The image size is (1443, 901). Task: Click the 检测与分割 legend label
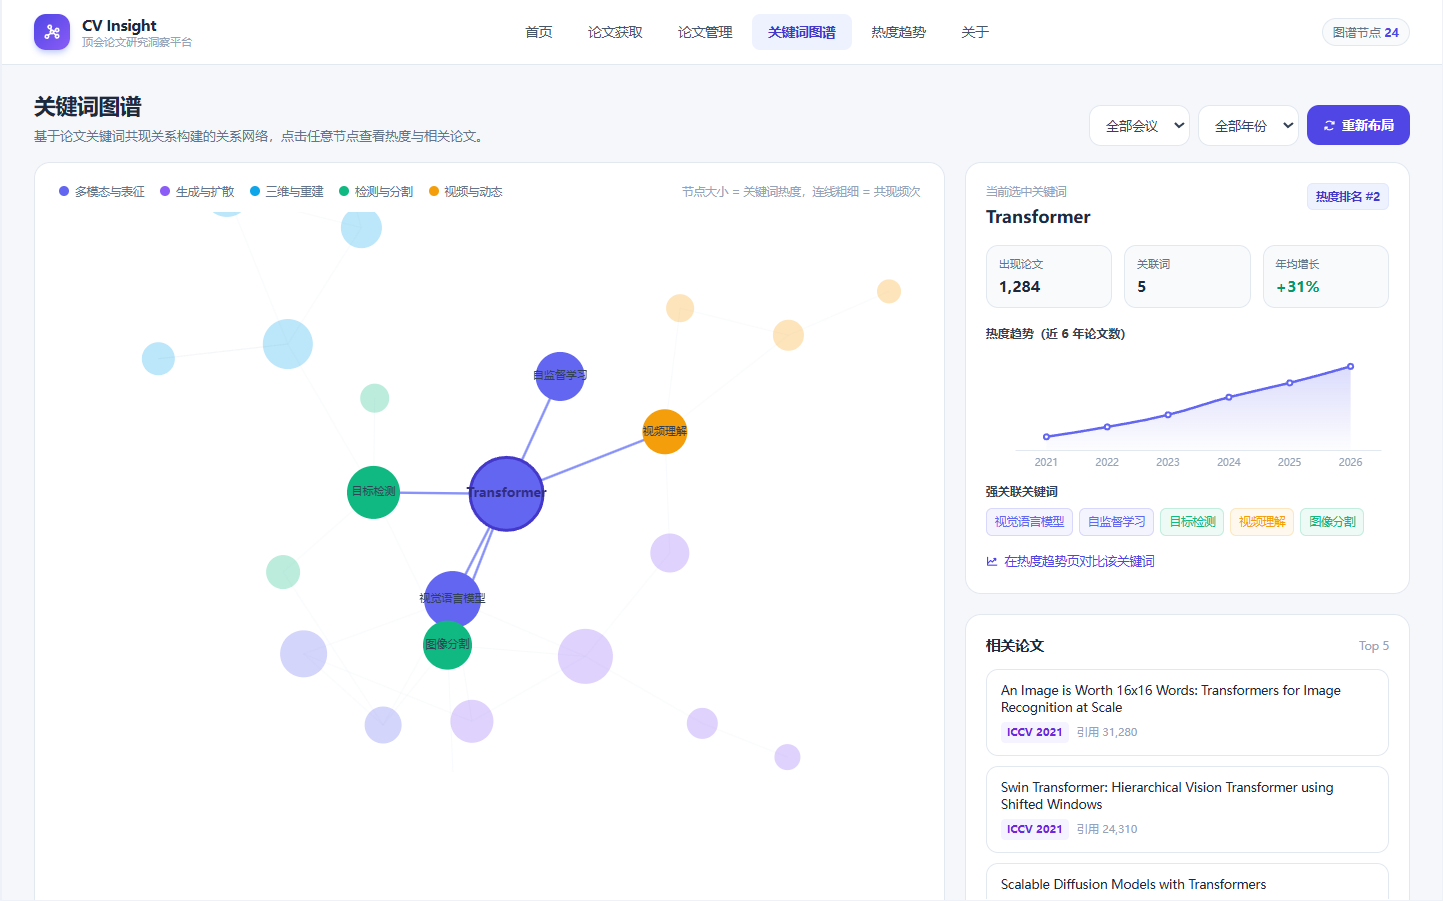click(384, 192)
